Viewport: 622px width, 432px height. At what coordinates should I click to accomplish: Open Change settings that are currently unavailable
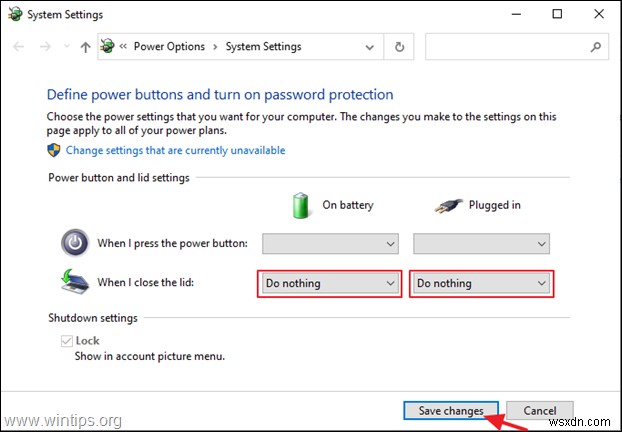tap(175, 150)
